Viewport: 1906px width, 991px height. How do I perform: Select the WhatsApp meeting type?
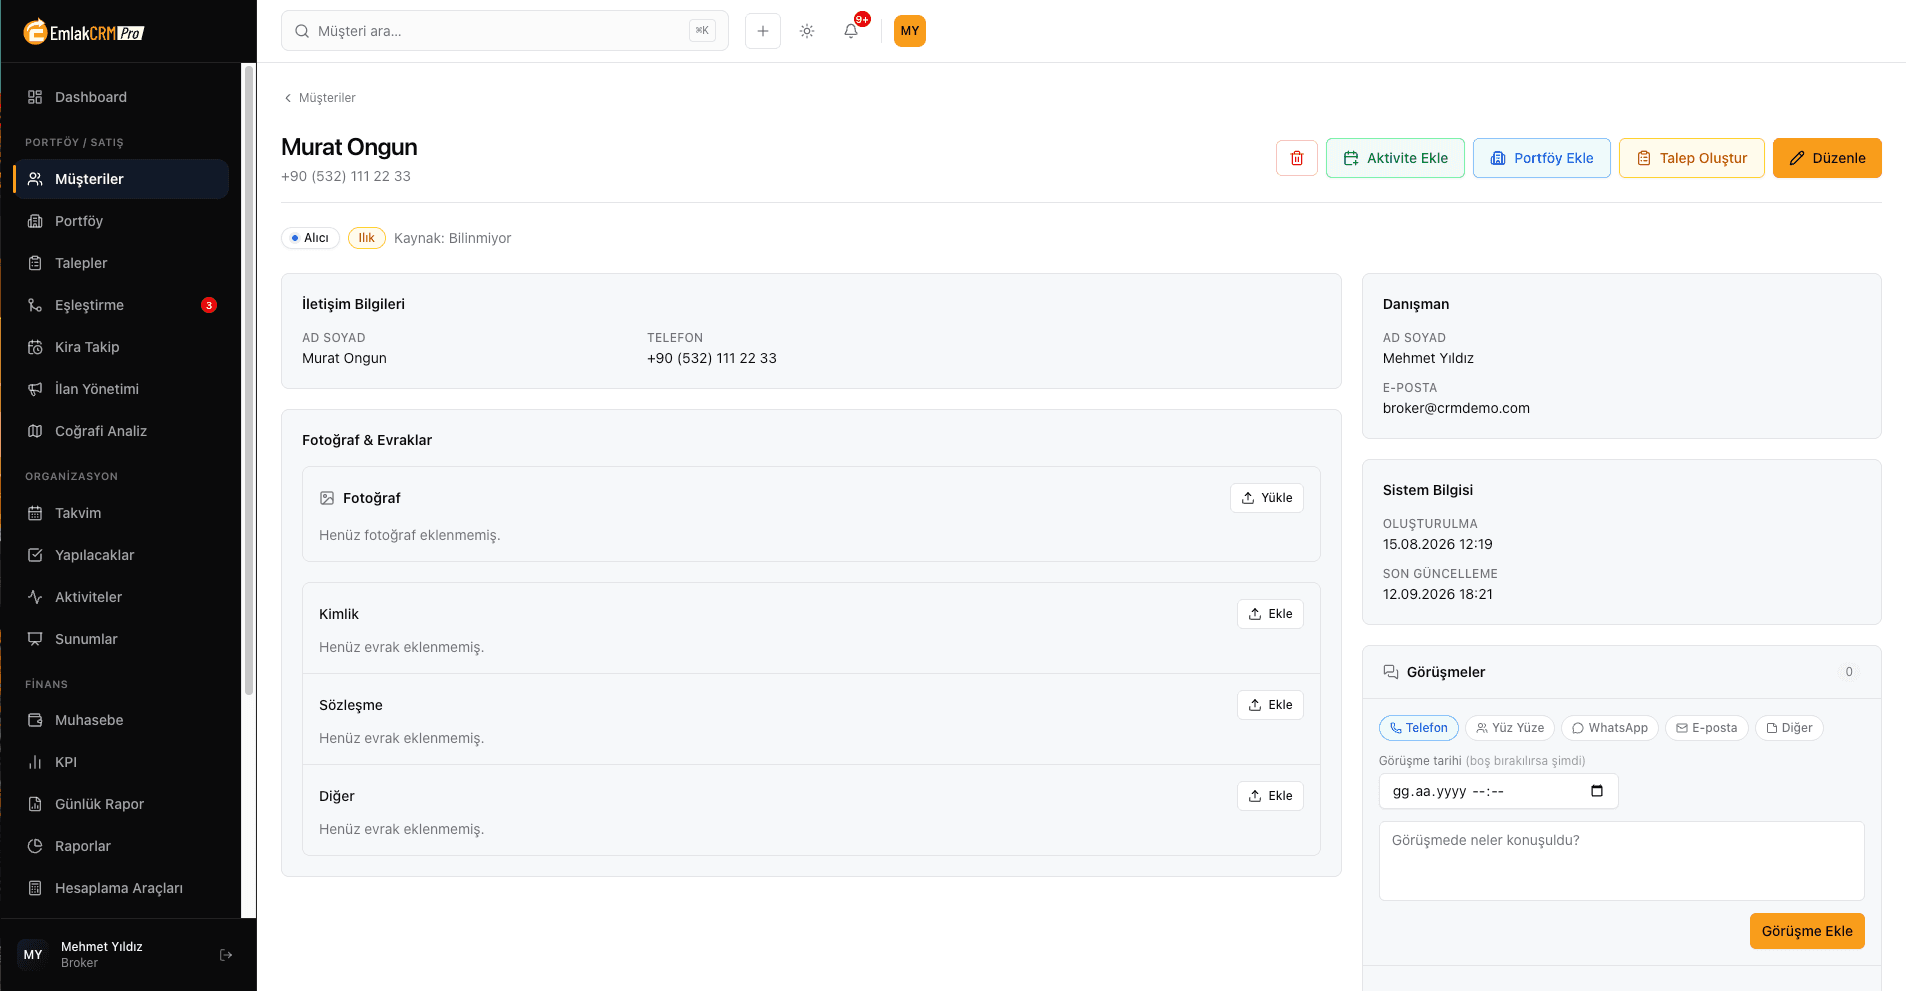(1609, 728)
